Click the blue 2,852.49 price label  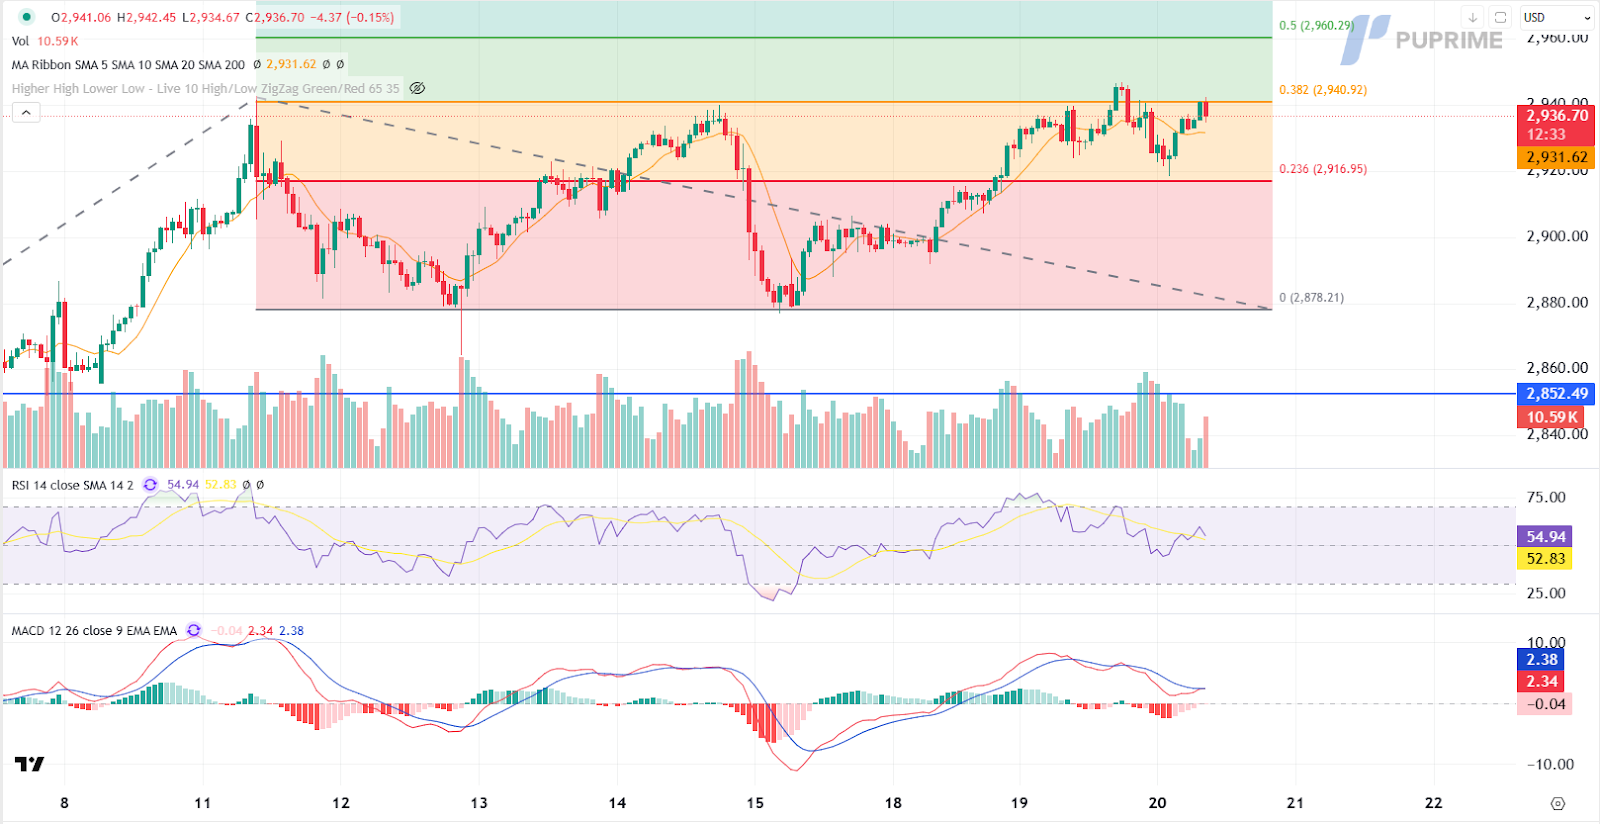(1556, 393)
